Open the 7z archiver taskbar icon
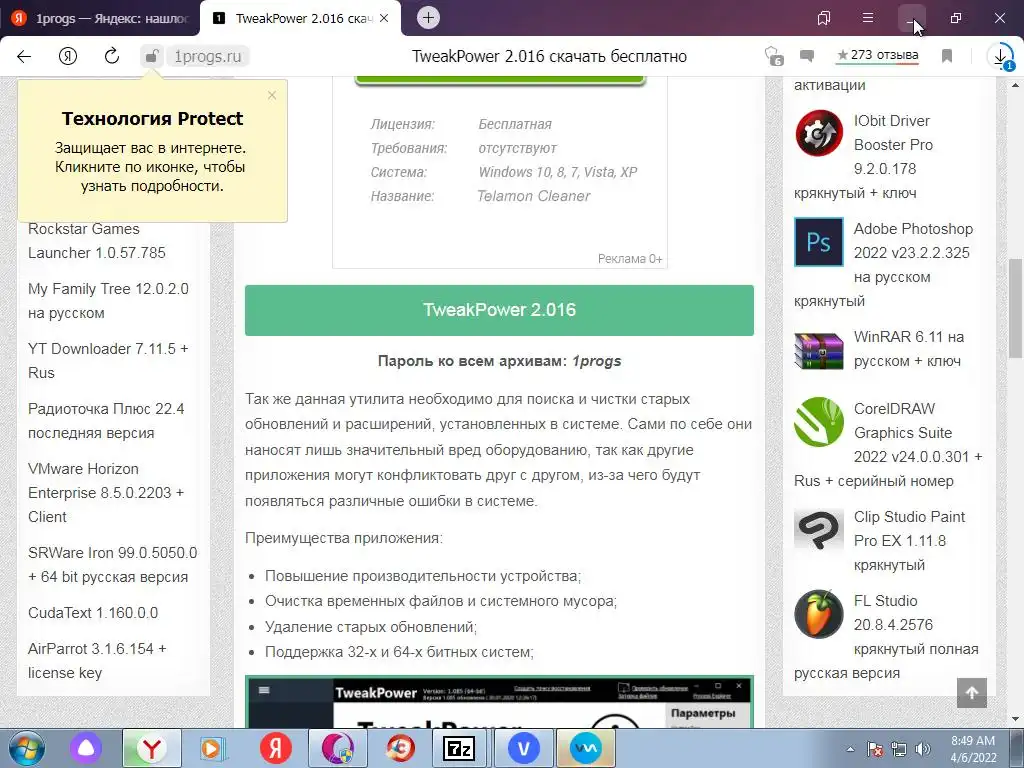Image resolution: width=1024 pixels, height=768 pixels. (x=458, y=748)
